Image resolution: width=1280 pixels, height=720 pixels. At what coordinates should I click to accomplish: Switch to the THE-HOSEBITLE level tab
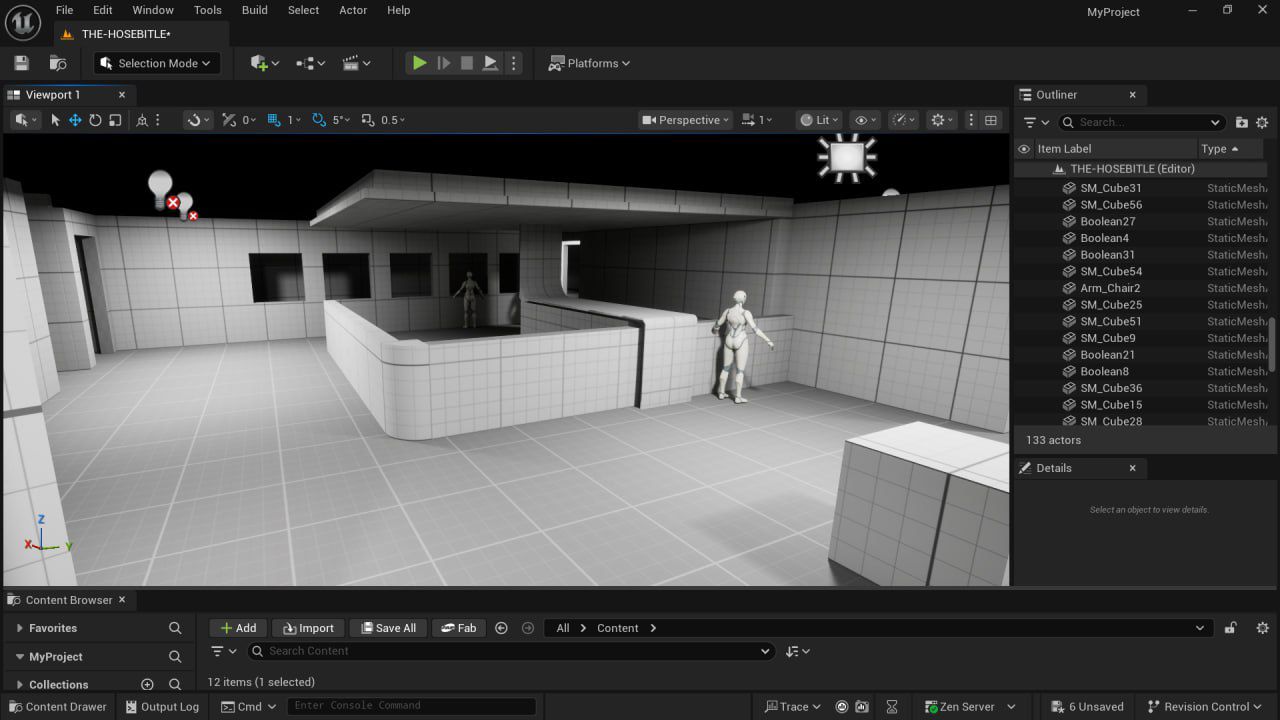click(x=124, y=33)
